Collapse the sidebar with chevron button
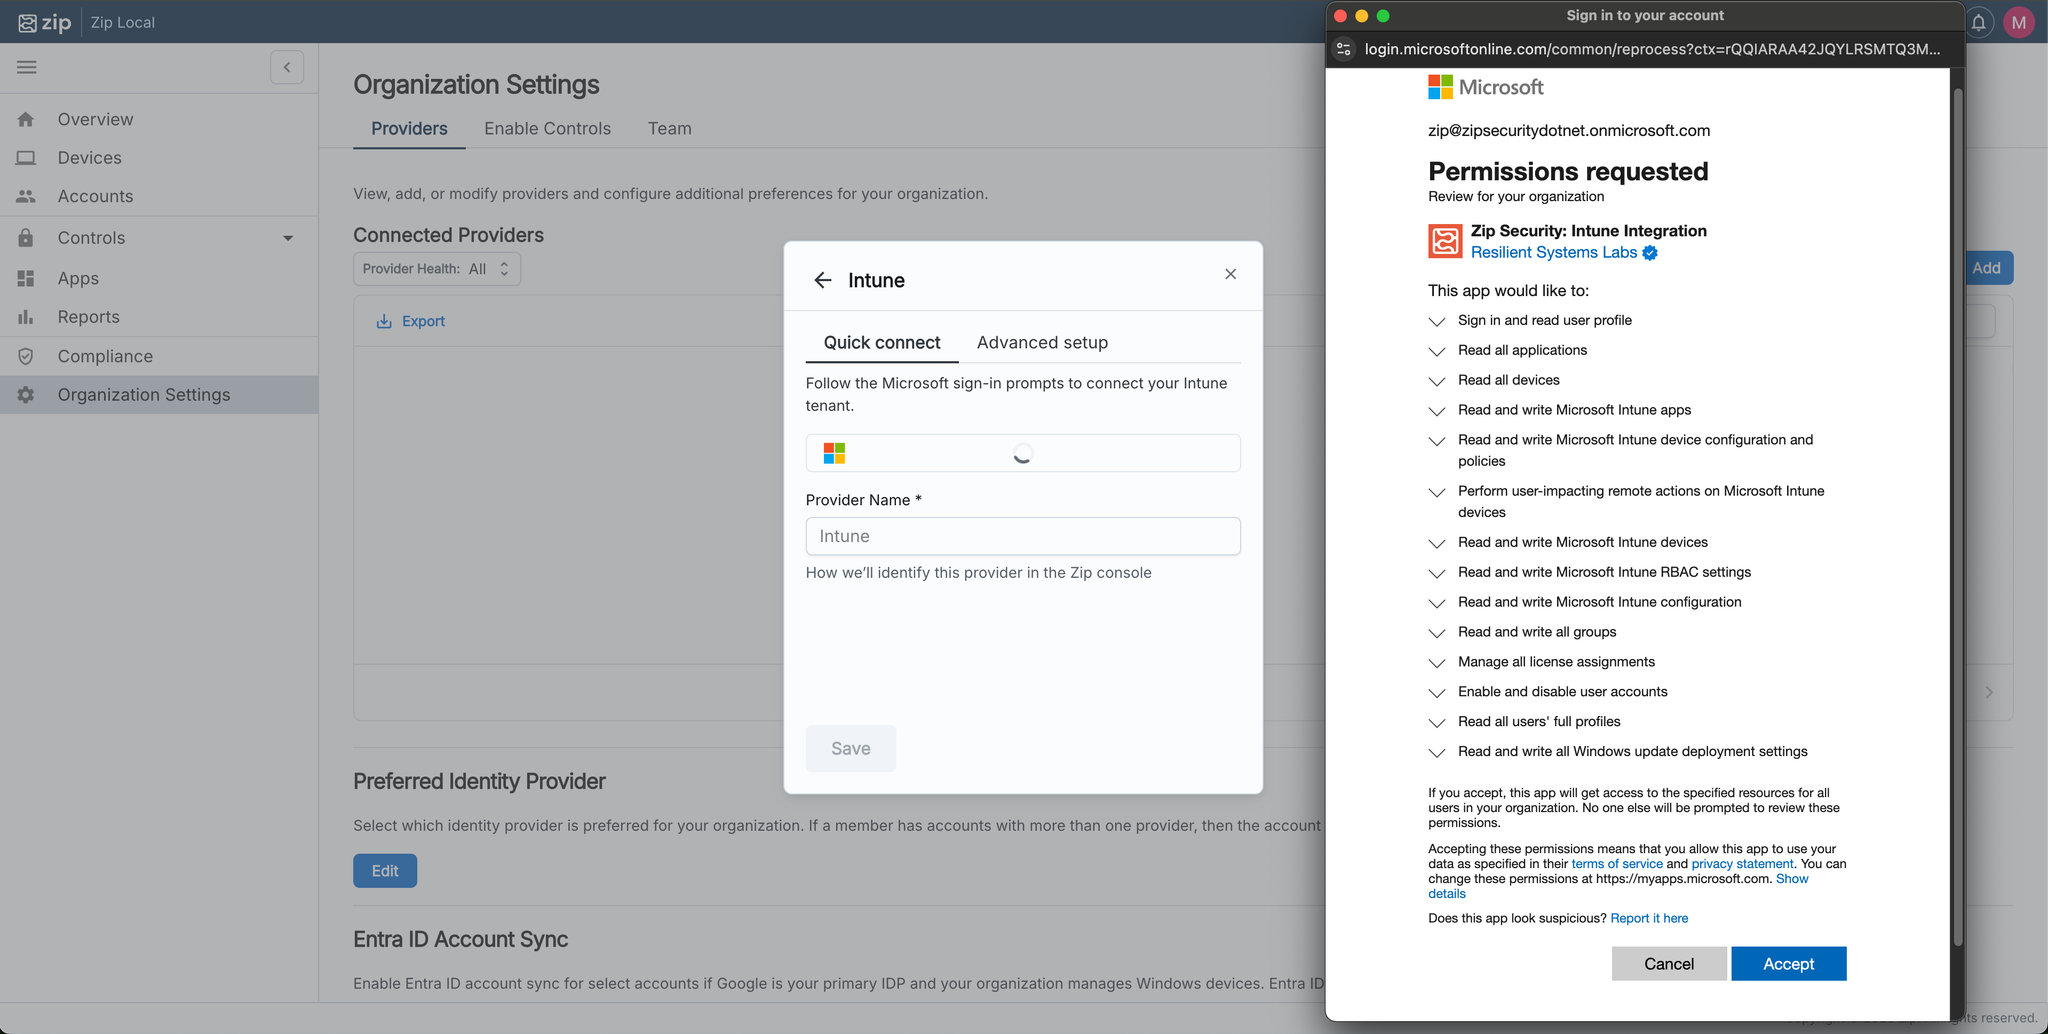The width and height of the screenshot is (2048, 1034). coord(287,67)
